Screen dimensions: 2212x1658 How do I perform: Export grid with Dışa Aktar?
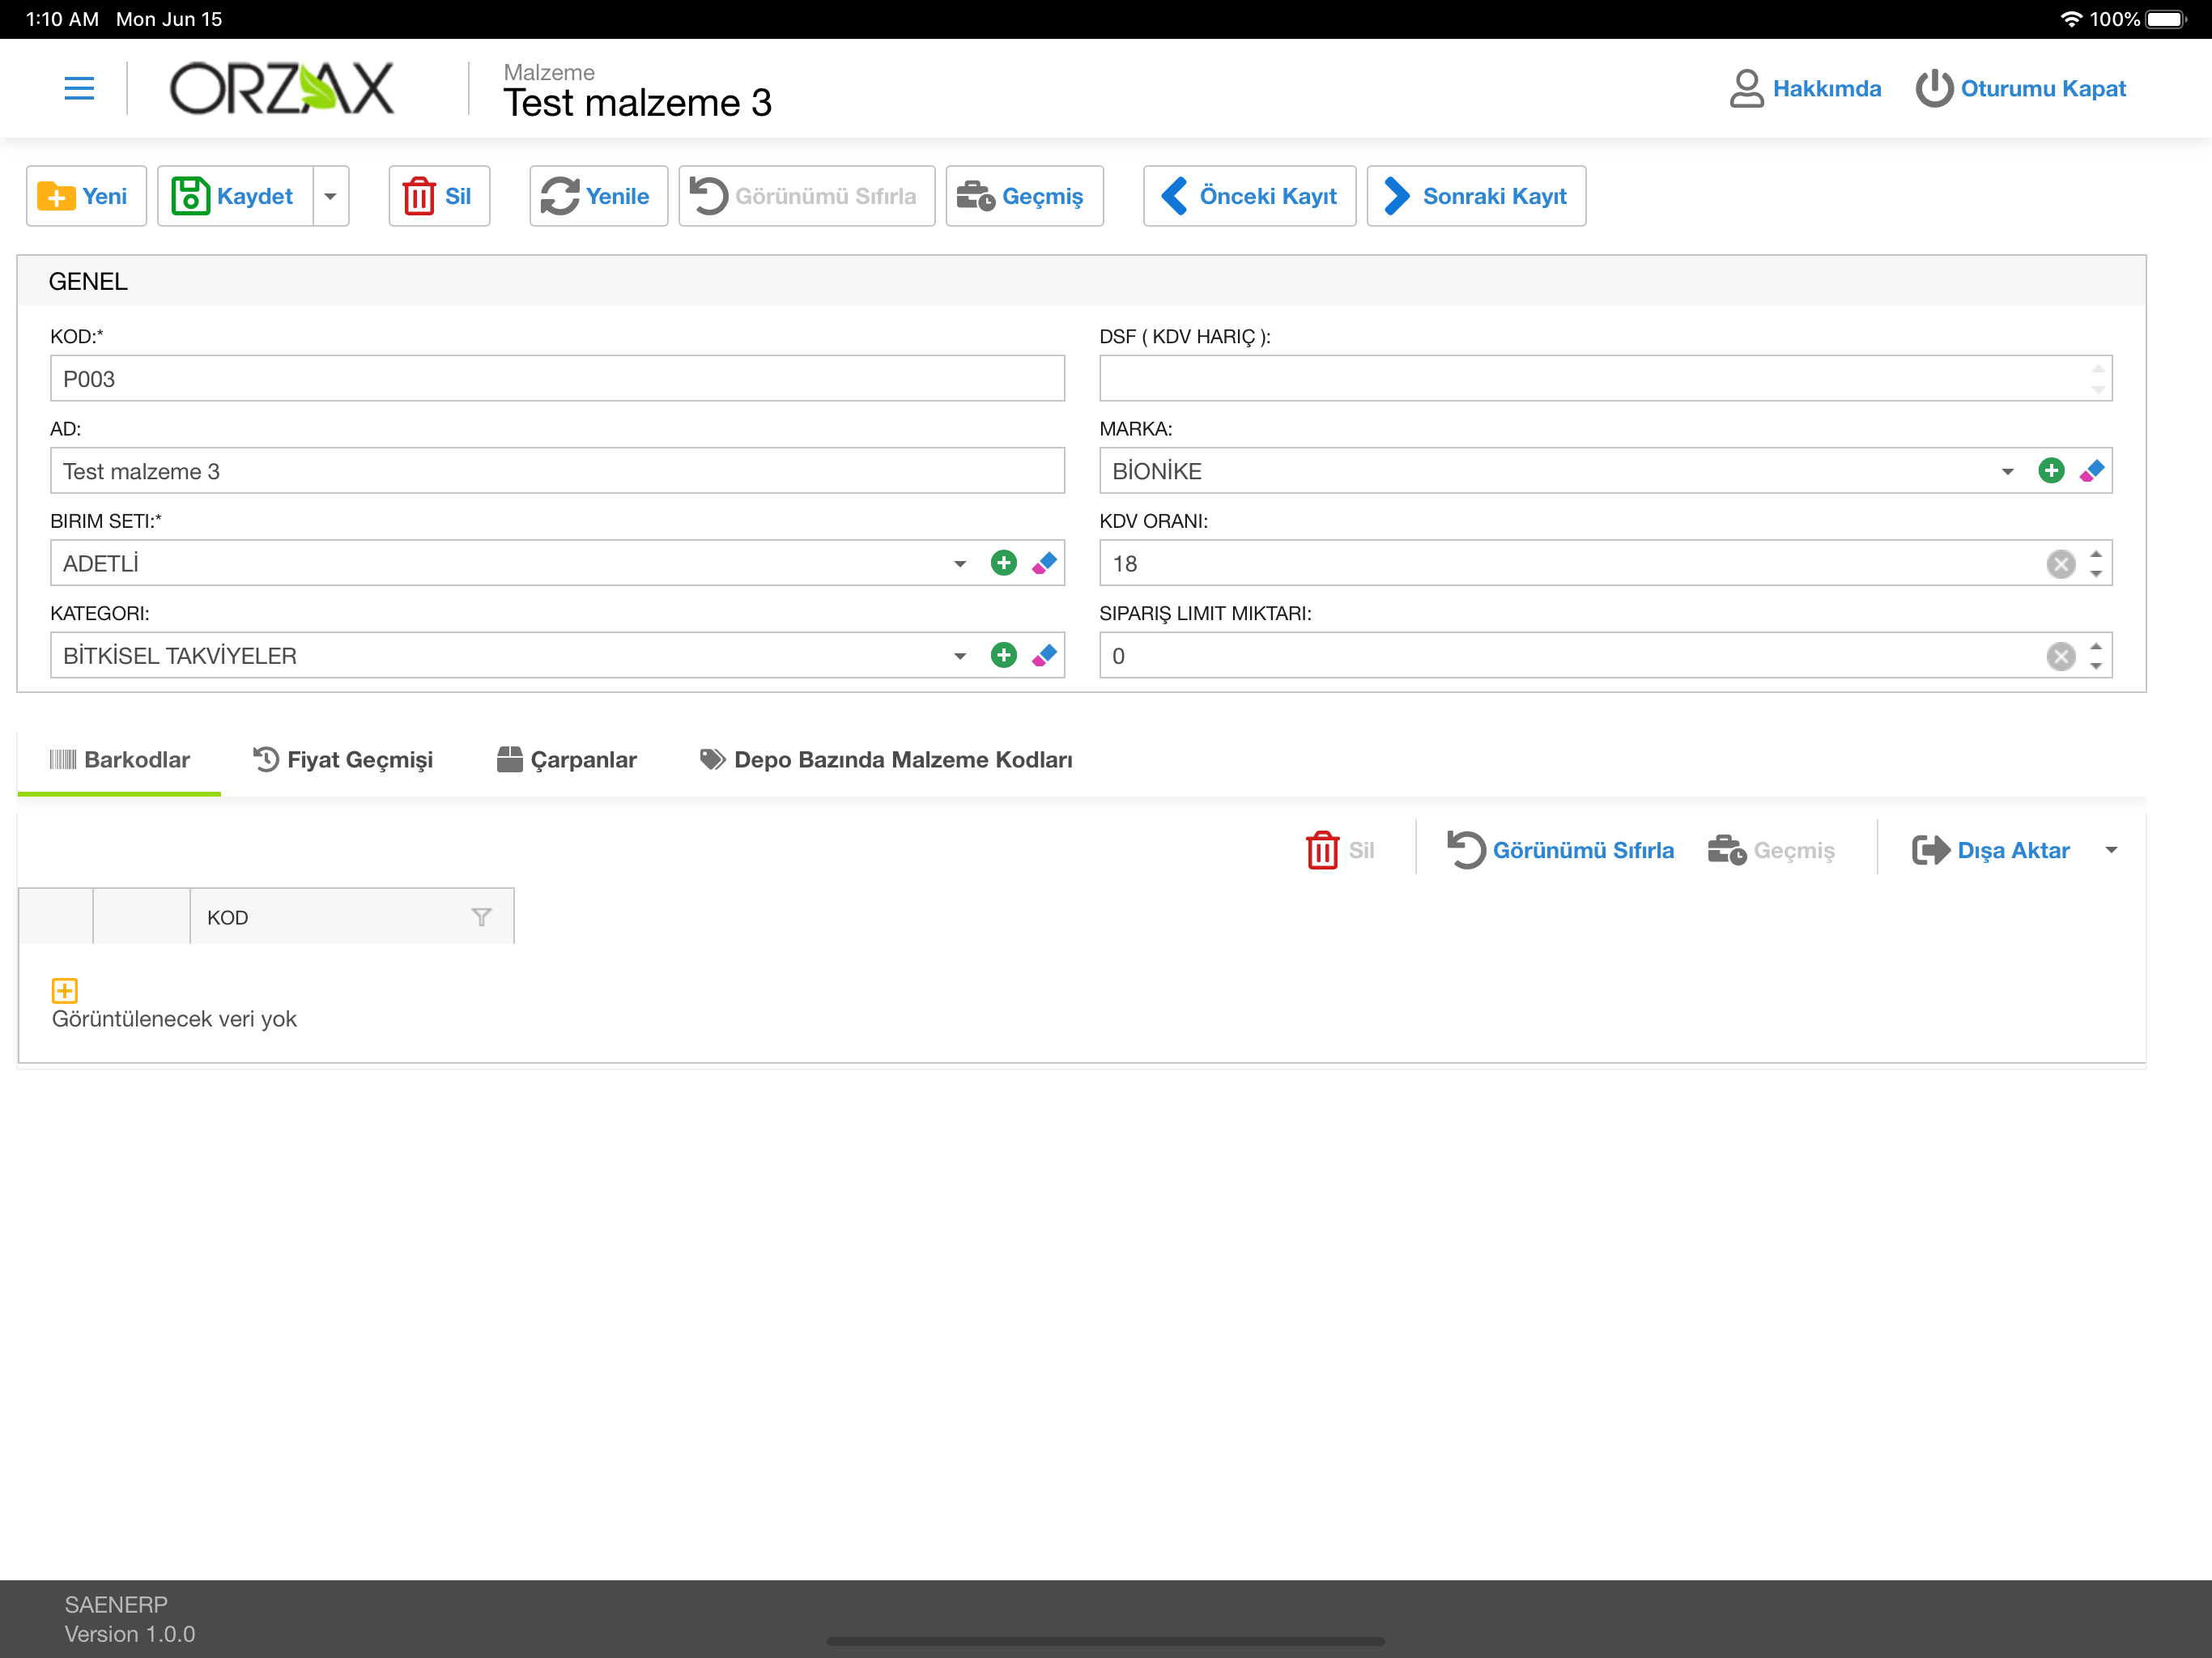pos(1990,850)
